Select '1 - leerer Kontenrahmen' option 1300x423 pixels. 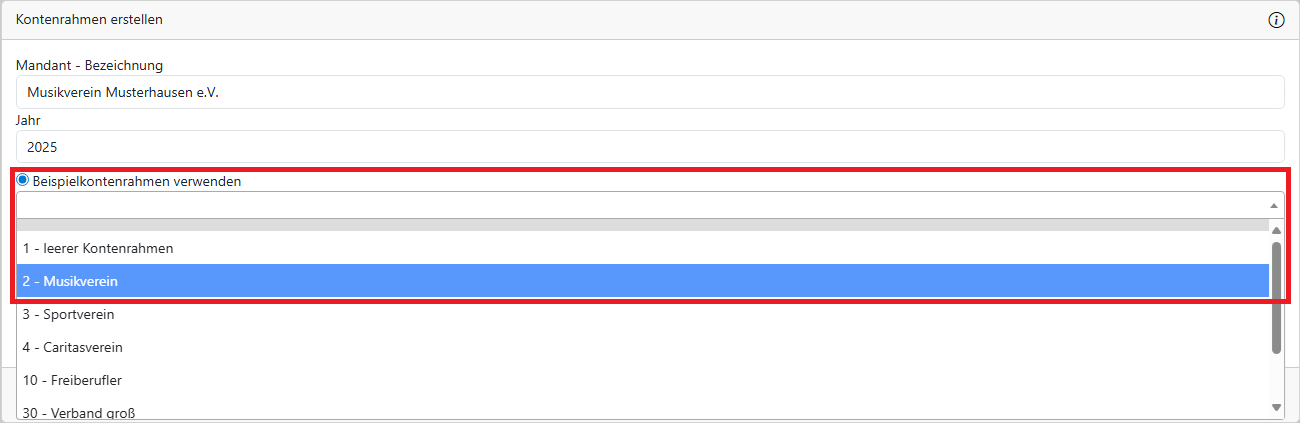tap(98, 248)
